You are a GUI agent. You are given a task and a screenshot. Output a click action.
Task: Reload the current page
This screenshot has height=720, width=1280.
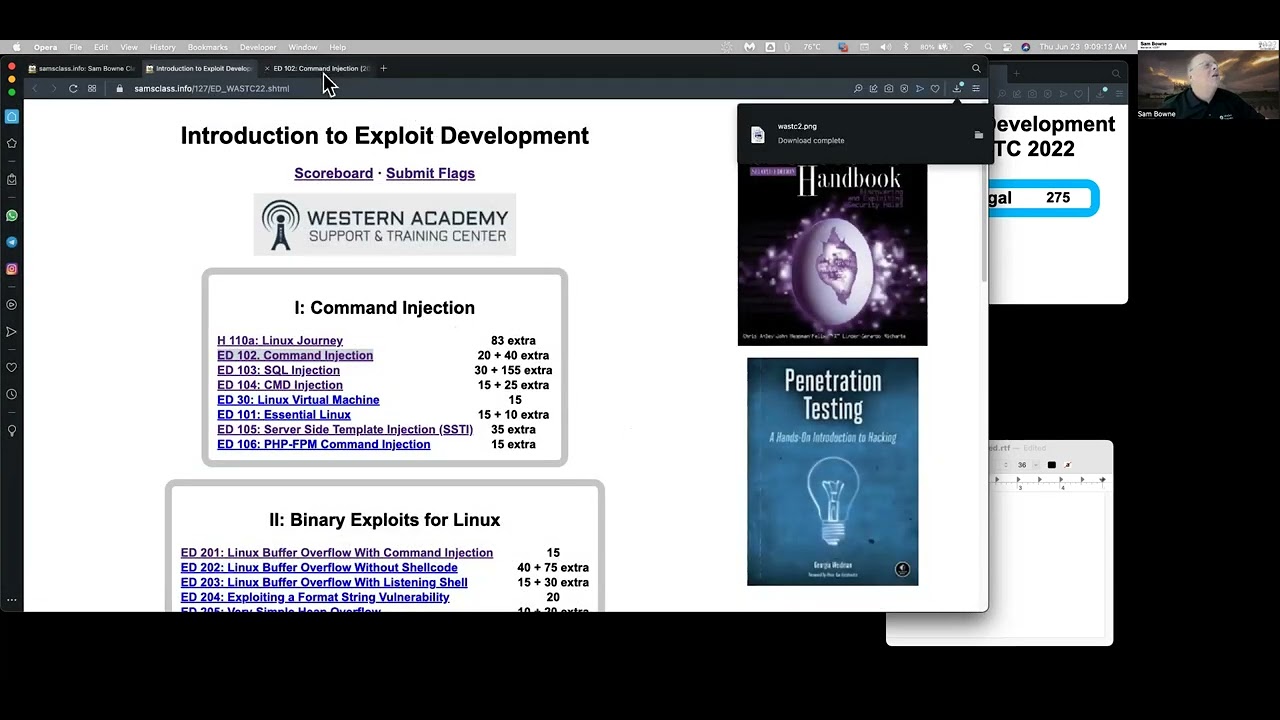[73, 88]
